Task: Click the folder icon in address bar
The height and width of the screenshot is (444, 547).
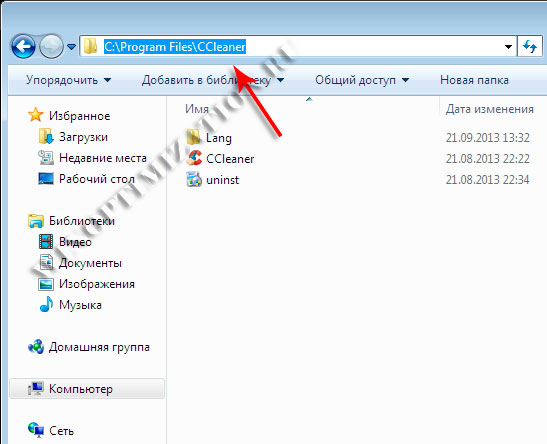Action: coord(90,46)
